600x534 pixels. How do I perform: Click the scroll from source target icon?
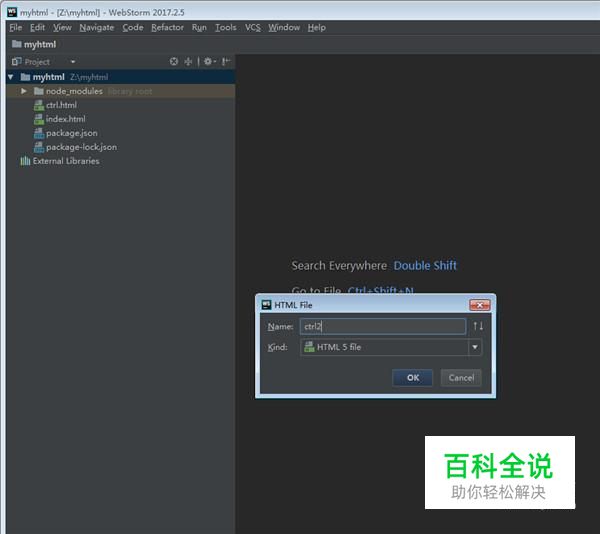(174, 61)
